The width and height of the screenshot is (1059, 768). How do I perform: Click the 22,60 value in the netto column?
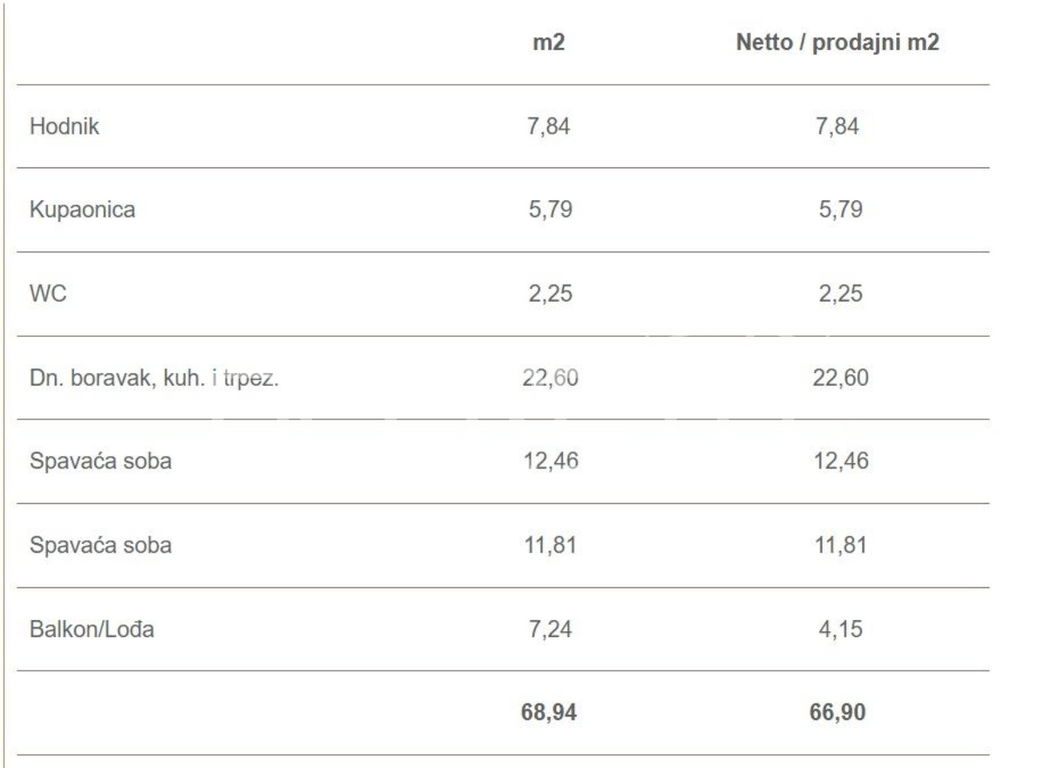(840, 378)
